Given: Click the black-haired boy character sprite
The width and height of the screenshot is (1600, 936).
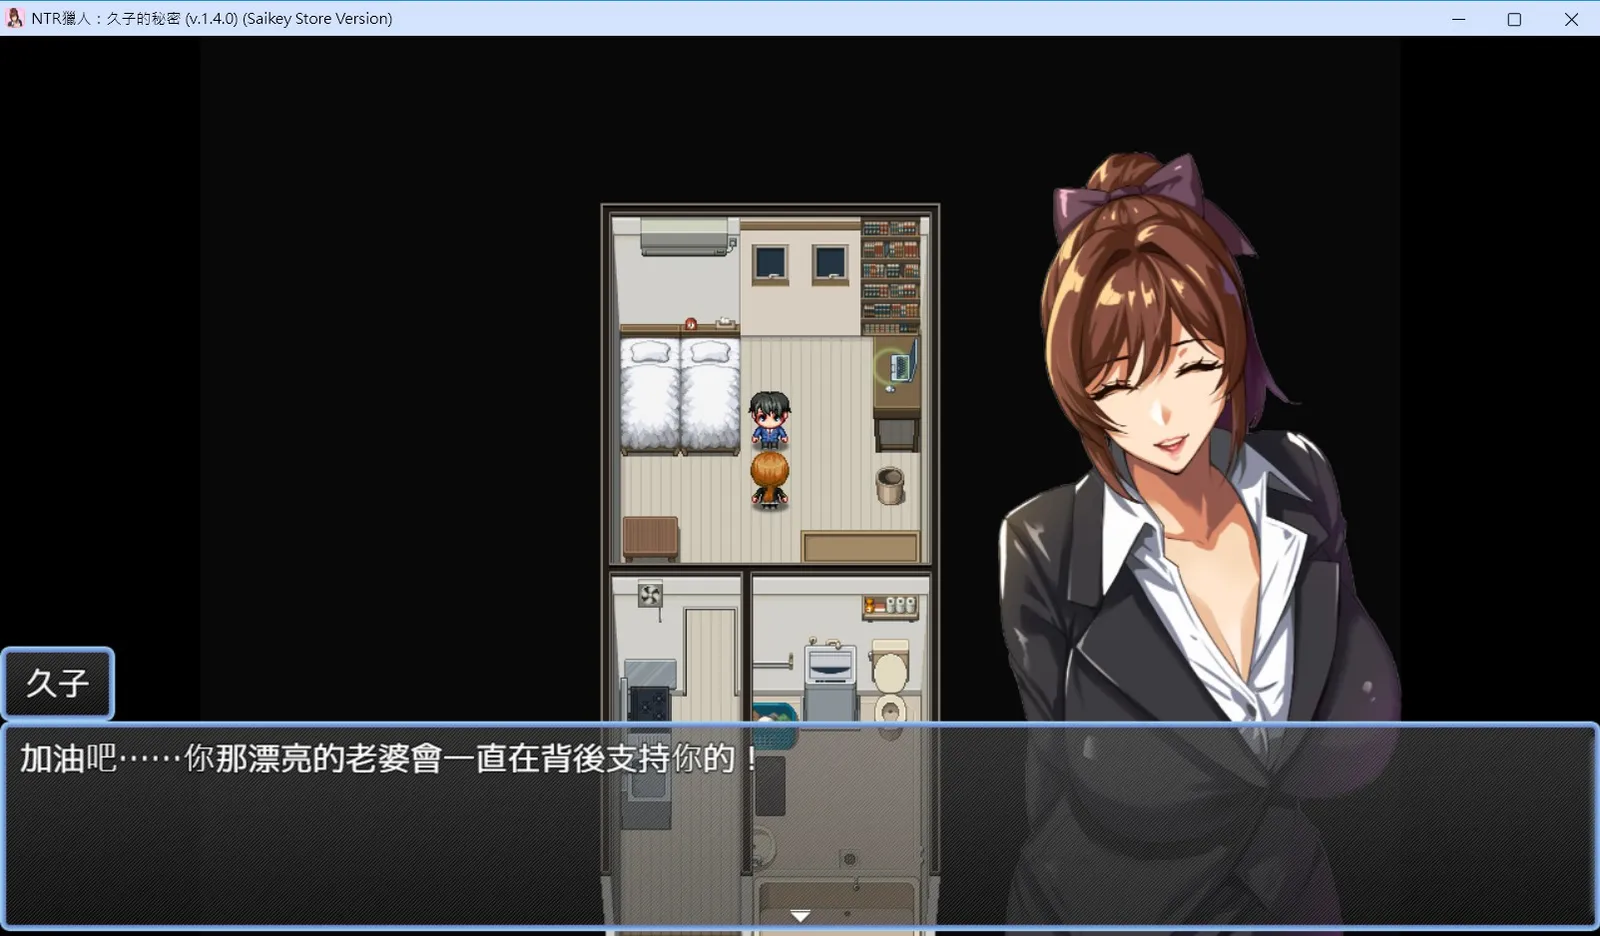Looking at the screenshot, I should coord(769,419).
